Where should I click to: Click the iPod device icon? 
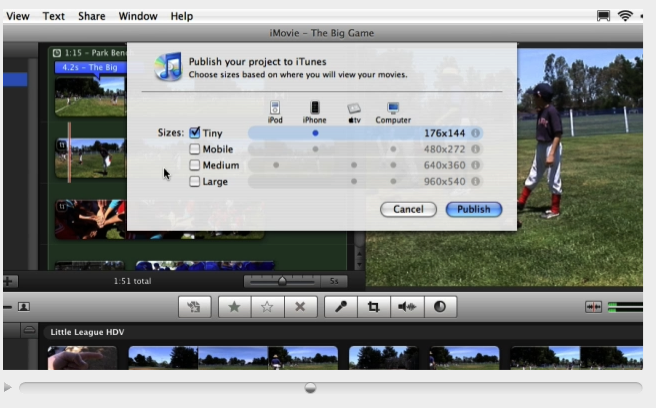tap(275, 108)
